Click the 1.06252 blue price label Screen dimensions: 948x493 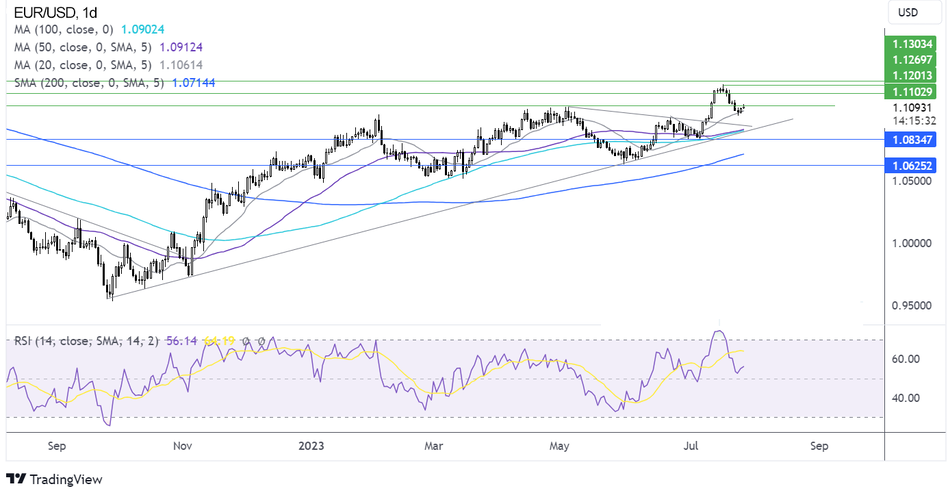(x=909, y=165)
